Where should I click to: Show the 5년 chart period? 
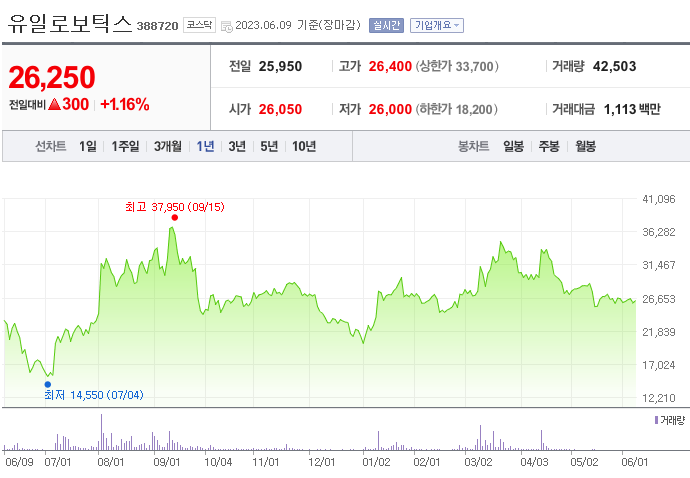269,146
